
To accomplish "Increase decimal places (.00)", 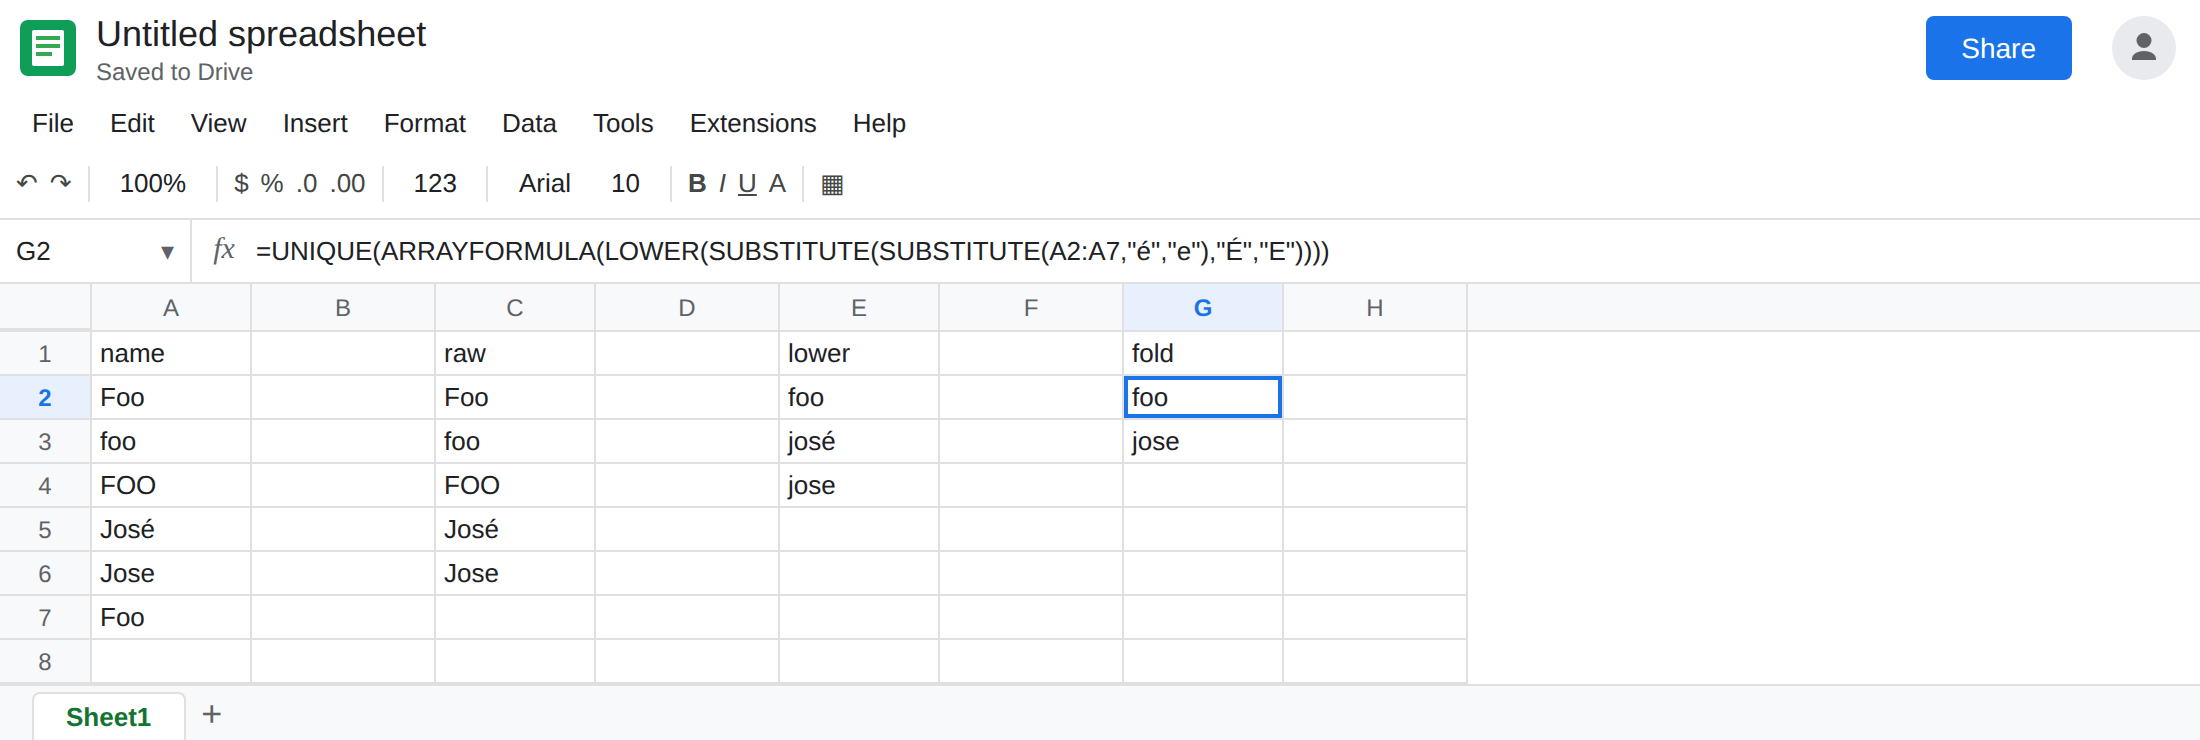I will click(x=348, y=183).
